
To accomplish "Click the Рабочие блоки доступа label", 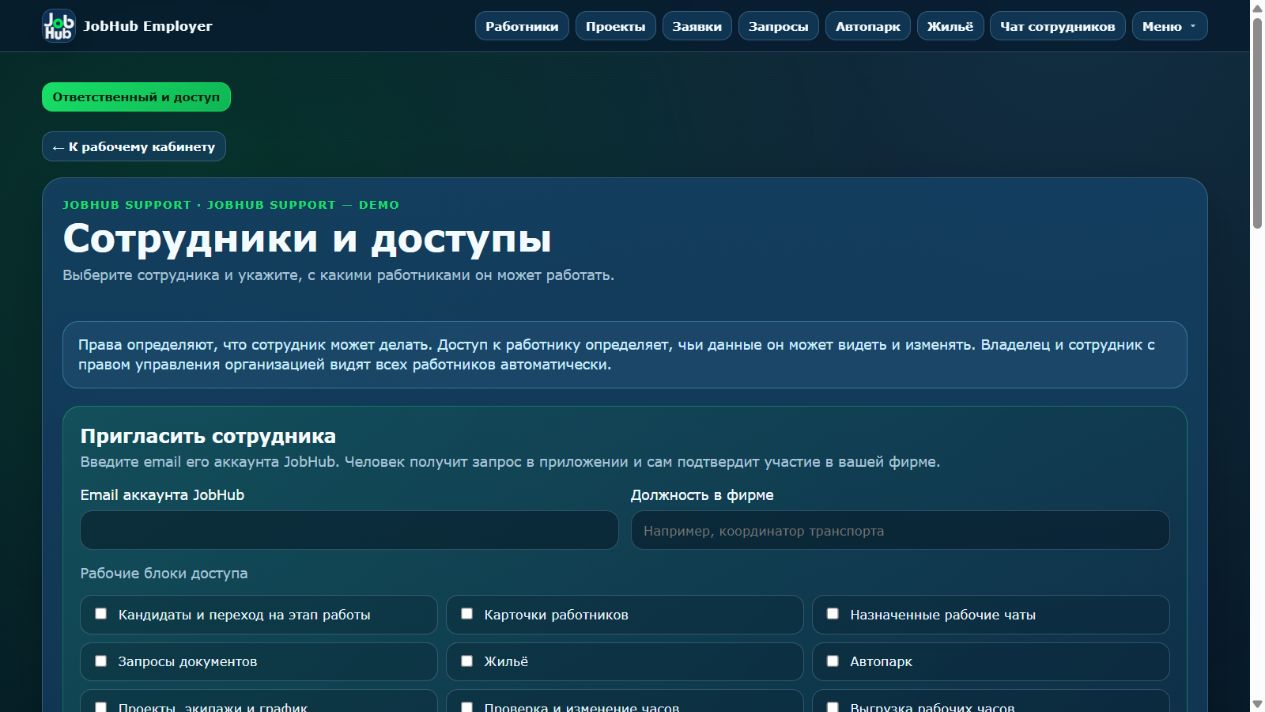I will click(164, 573).
